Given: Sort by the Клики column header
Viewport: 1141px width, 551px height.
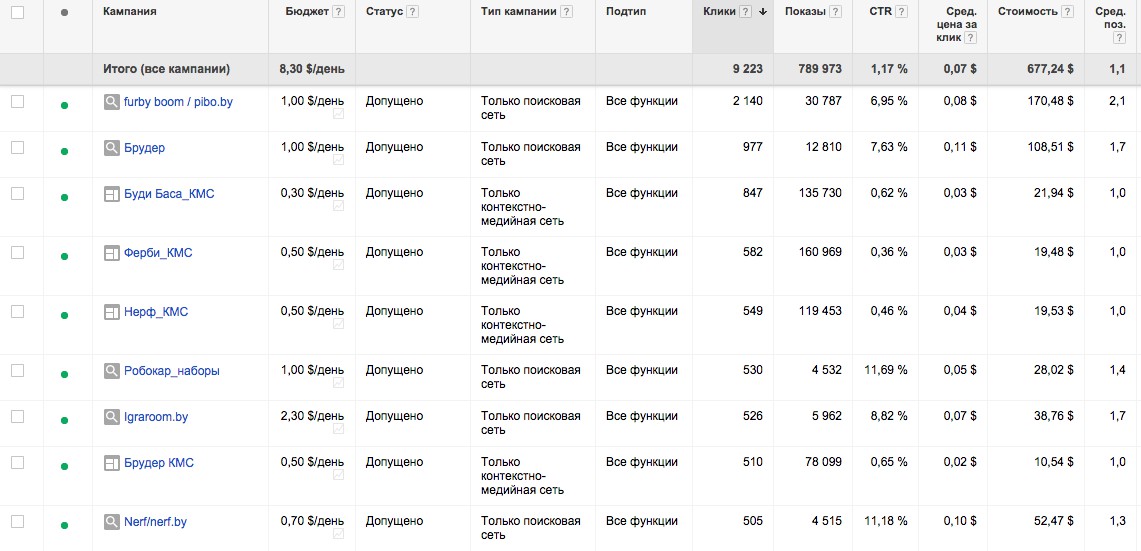Looking at the screenshot, I should point(719,12).
